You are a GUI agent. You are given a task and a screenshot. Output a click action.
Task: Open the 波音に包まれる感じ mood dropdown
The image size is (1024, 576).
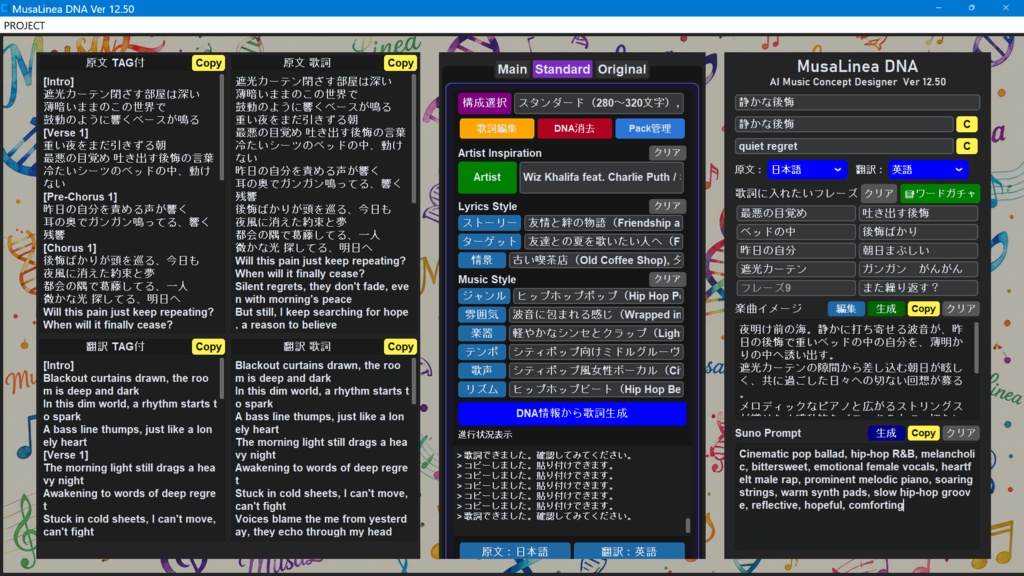pyautogui.click(x=596, y=315)
